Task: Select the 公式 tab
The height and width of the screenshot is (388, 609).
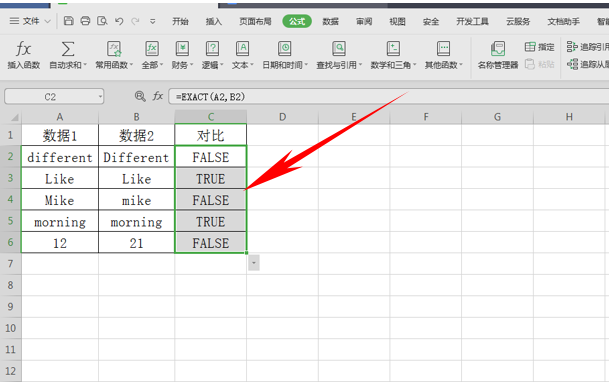Action: pos(297,21)
